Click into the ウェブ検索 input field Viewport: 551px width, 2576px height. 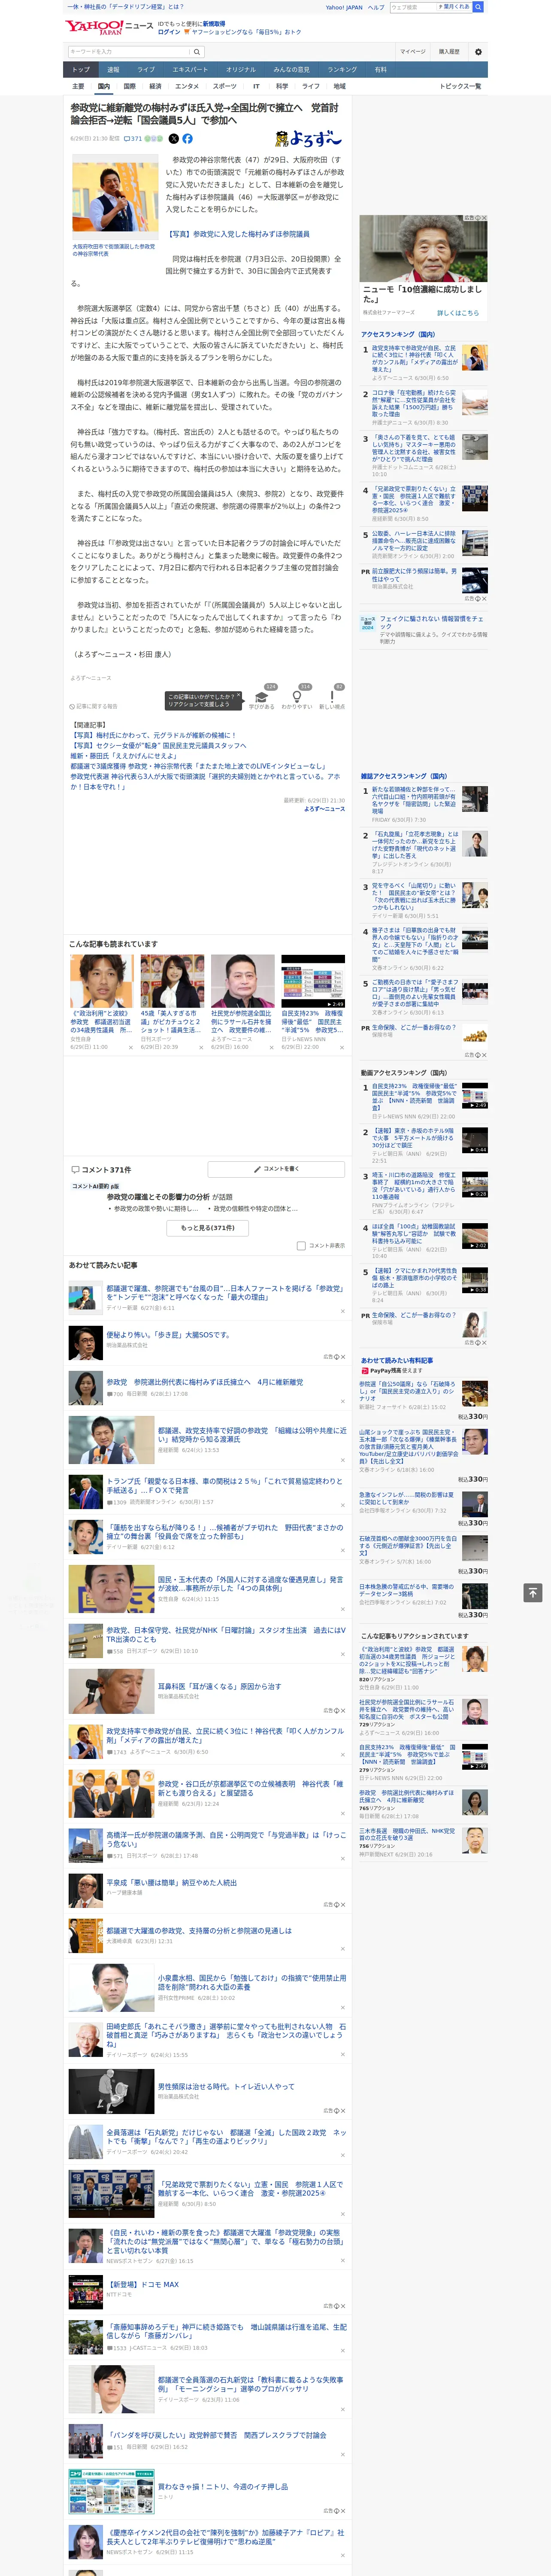tap(413, 7)
